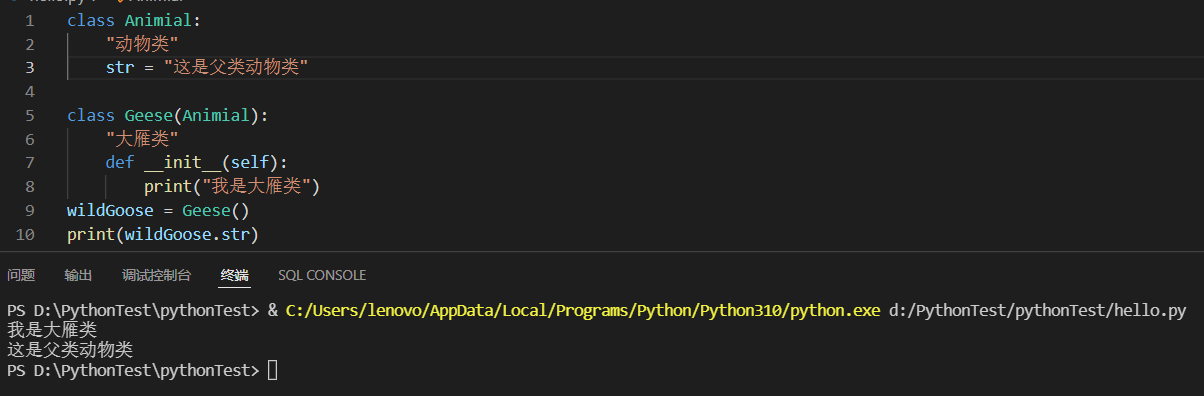Click the python.exe path link in terminal
The image size is (1204, 396).
pyautogui.click(x=583, y=311)
